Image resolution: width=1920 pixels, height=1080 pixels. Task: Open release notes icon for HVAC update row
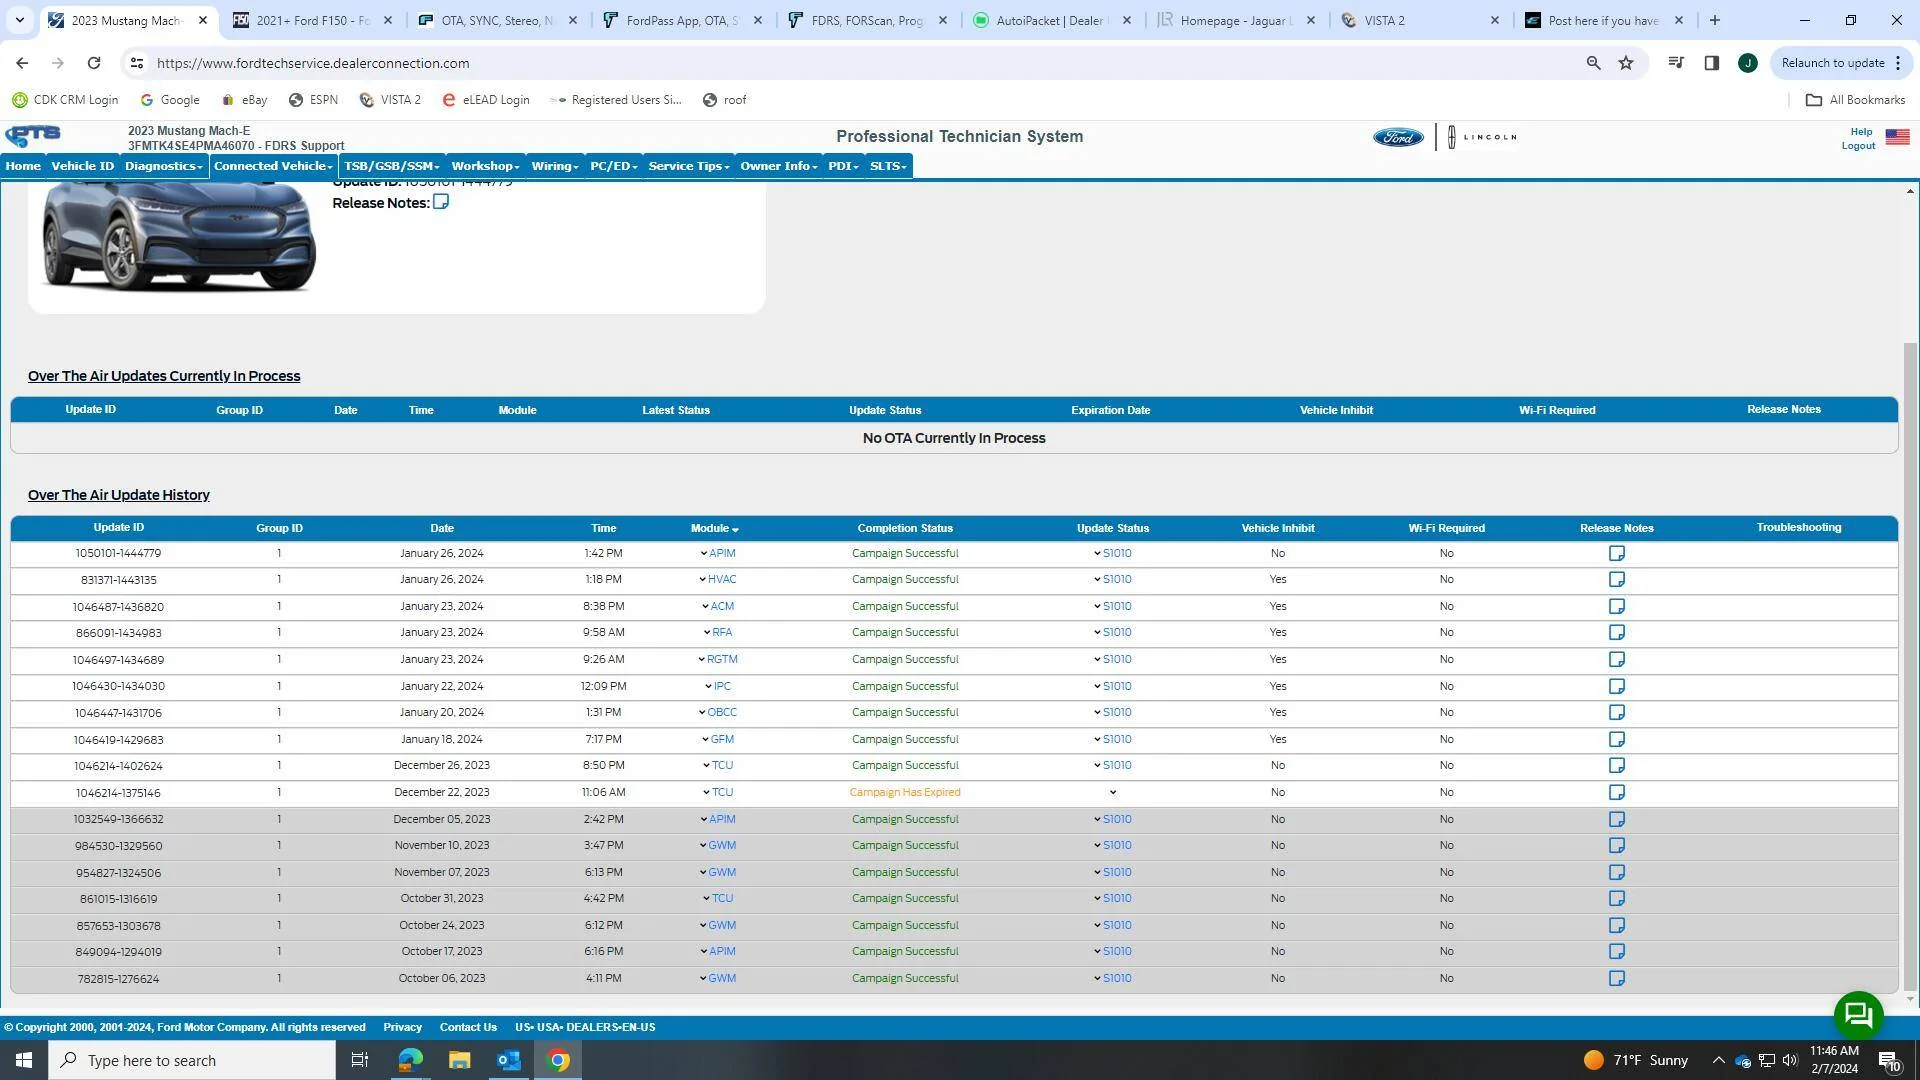(x=1616, y=579)
